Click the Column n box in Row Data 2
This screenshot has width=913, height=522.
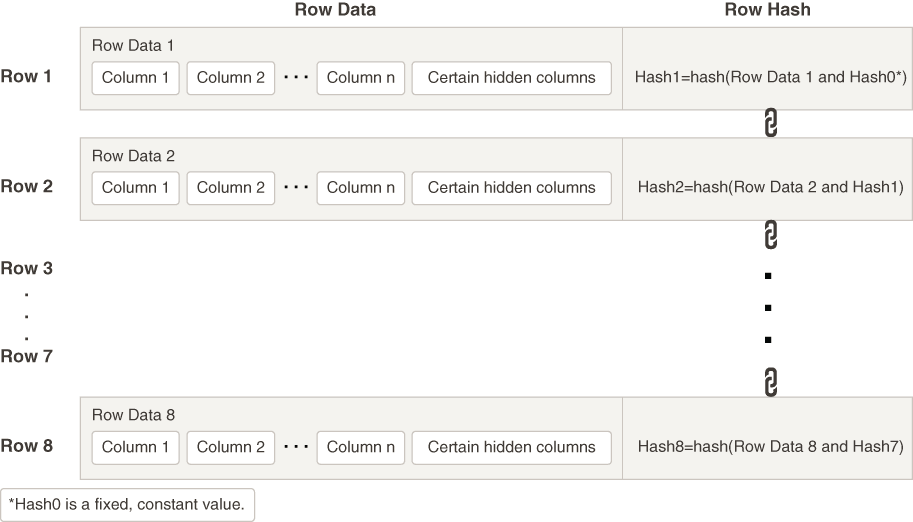[x=361, y=187]
